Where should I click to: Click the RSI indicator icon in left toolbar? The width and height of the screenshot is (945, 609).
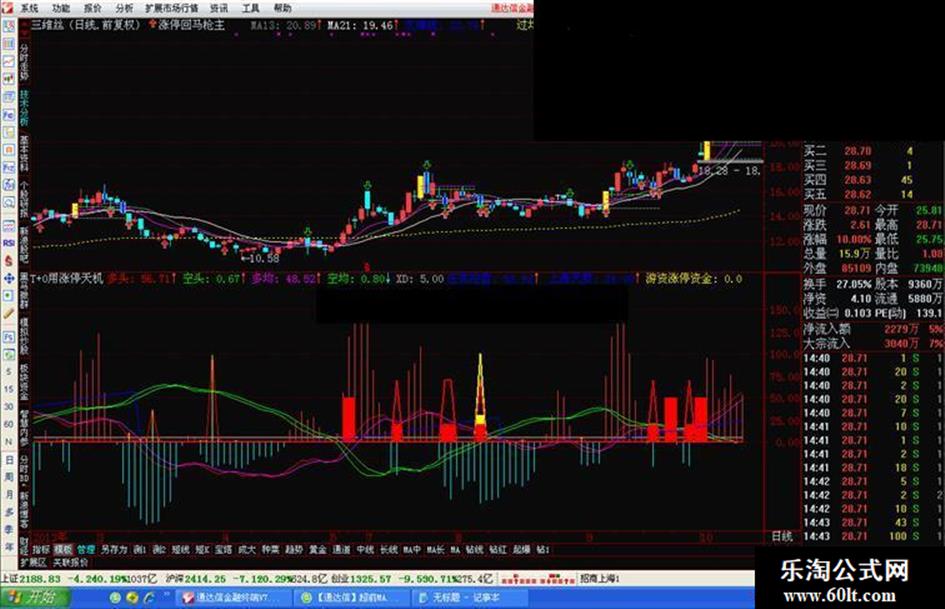point(8,242)
